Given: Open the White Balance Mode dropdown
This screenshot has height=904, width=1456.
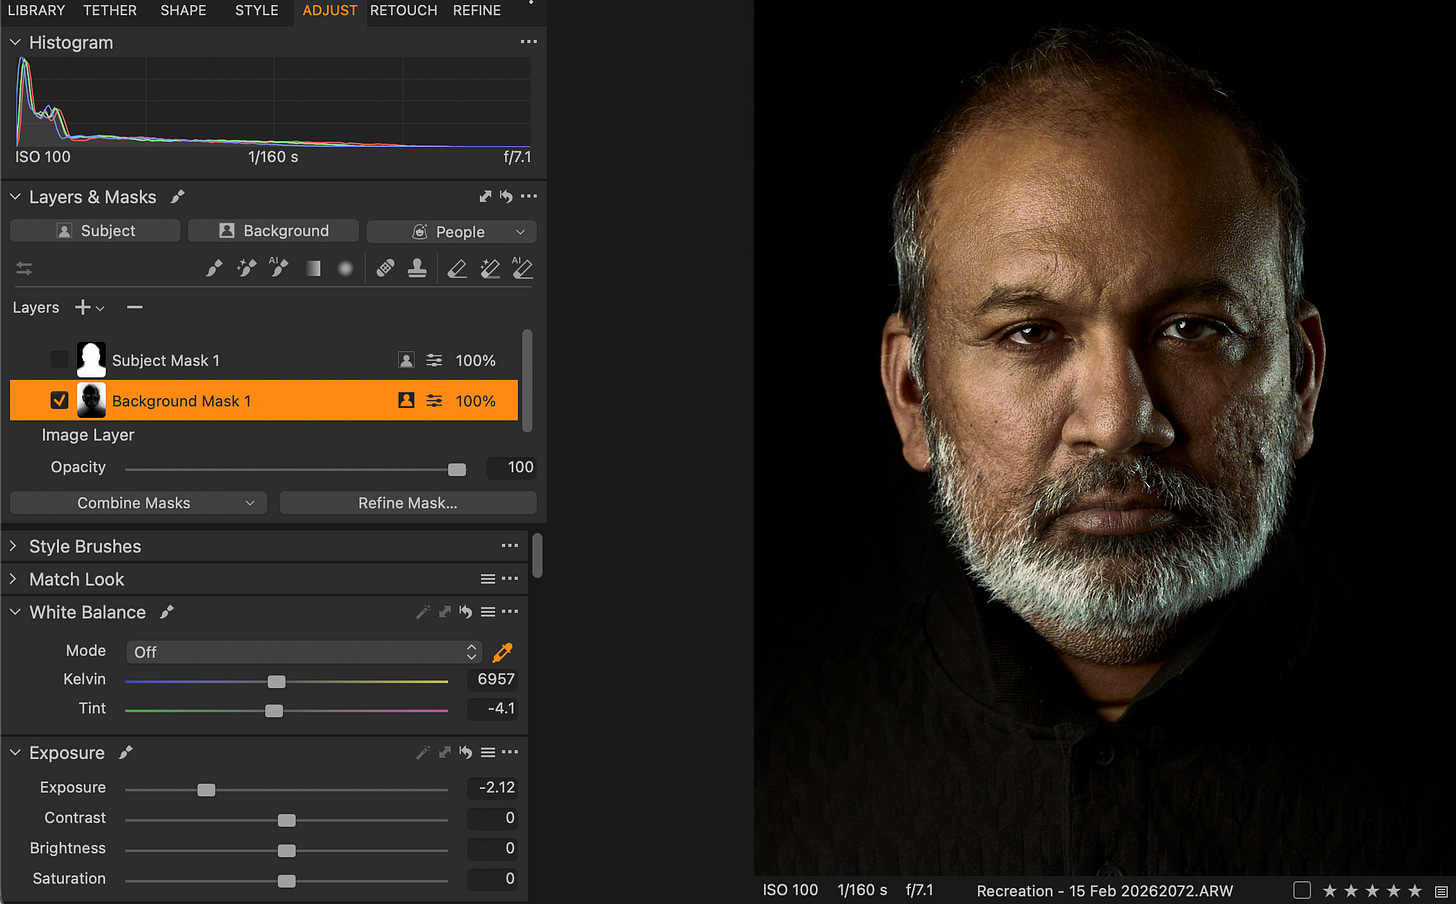Looking at the screenshot, I should [x=304, y=652].
